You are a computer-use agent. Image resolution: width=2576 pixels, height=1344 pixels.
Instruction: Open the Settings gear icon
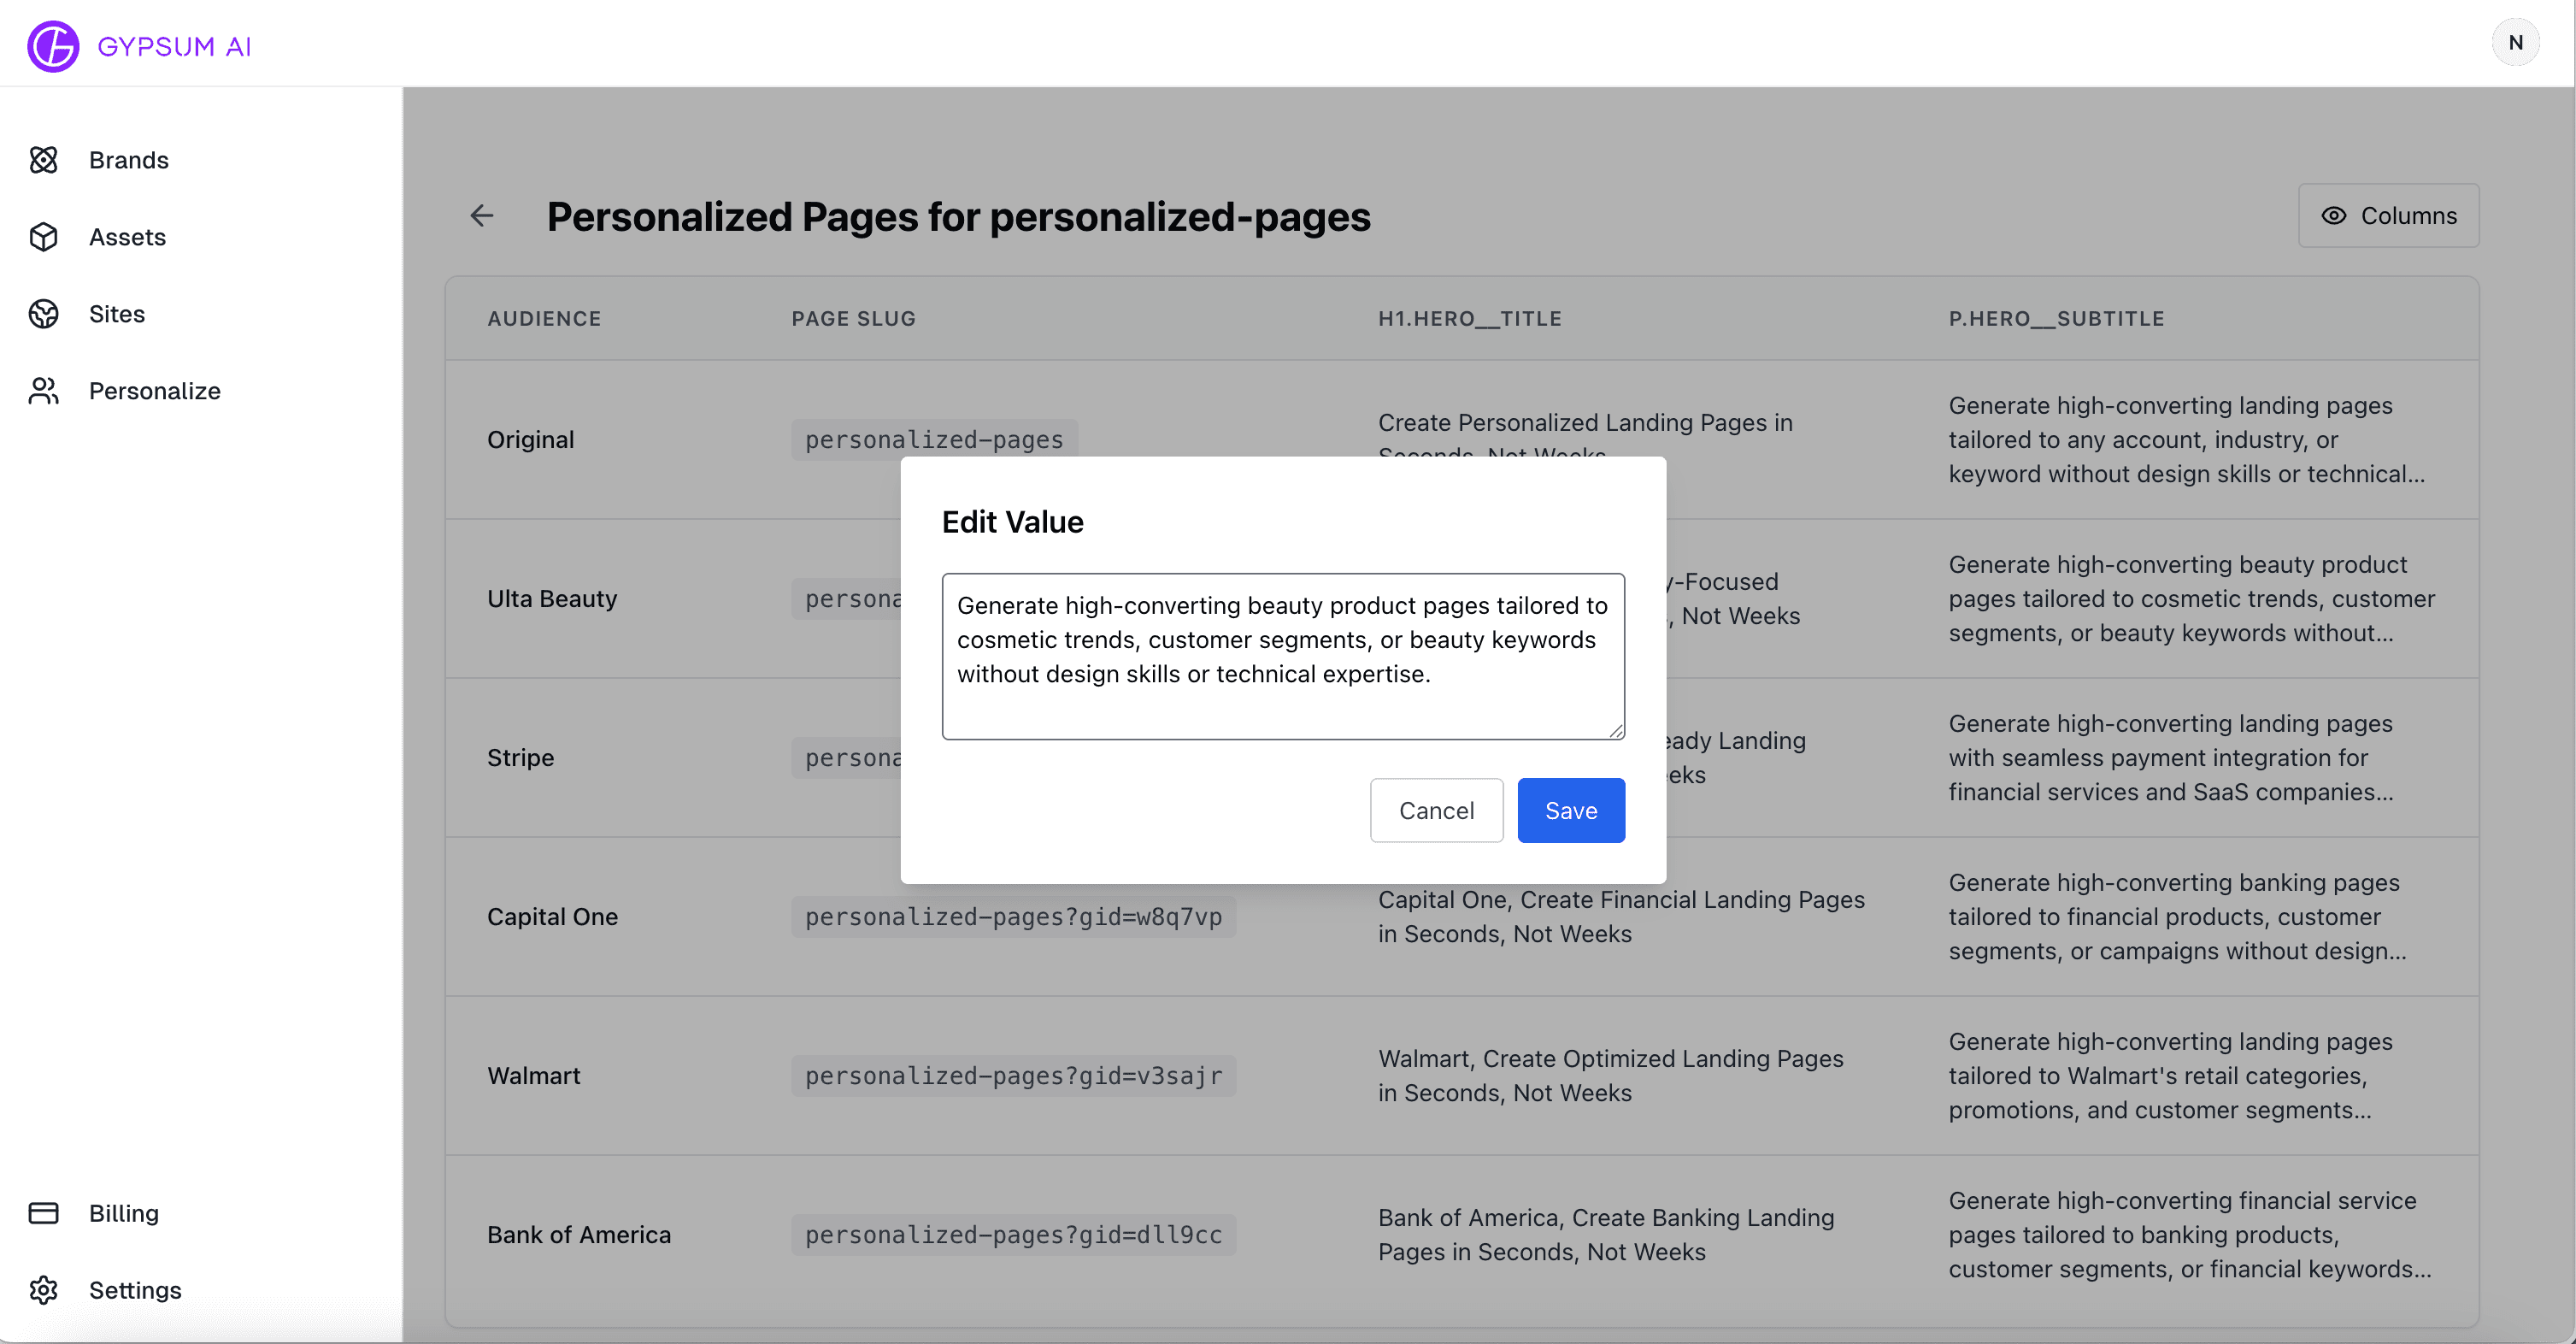44,1290
